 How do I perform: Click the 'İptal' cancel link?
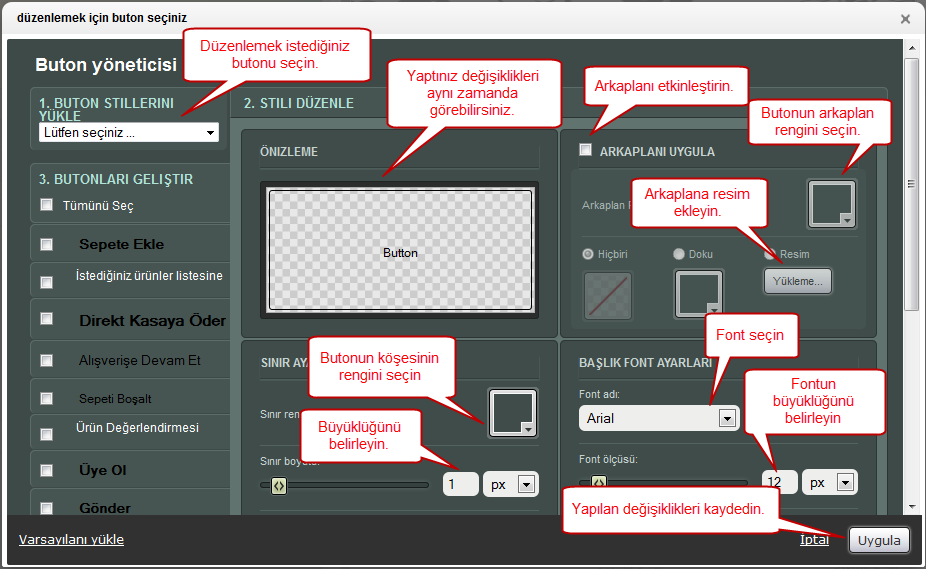tap(813, 540)
